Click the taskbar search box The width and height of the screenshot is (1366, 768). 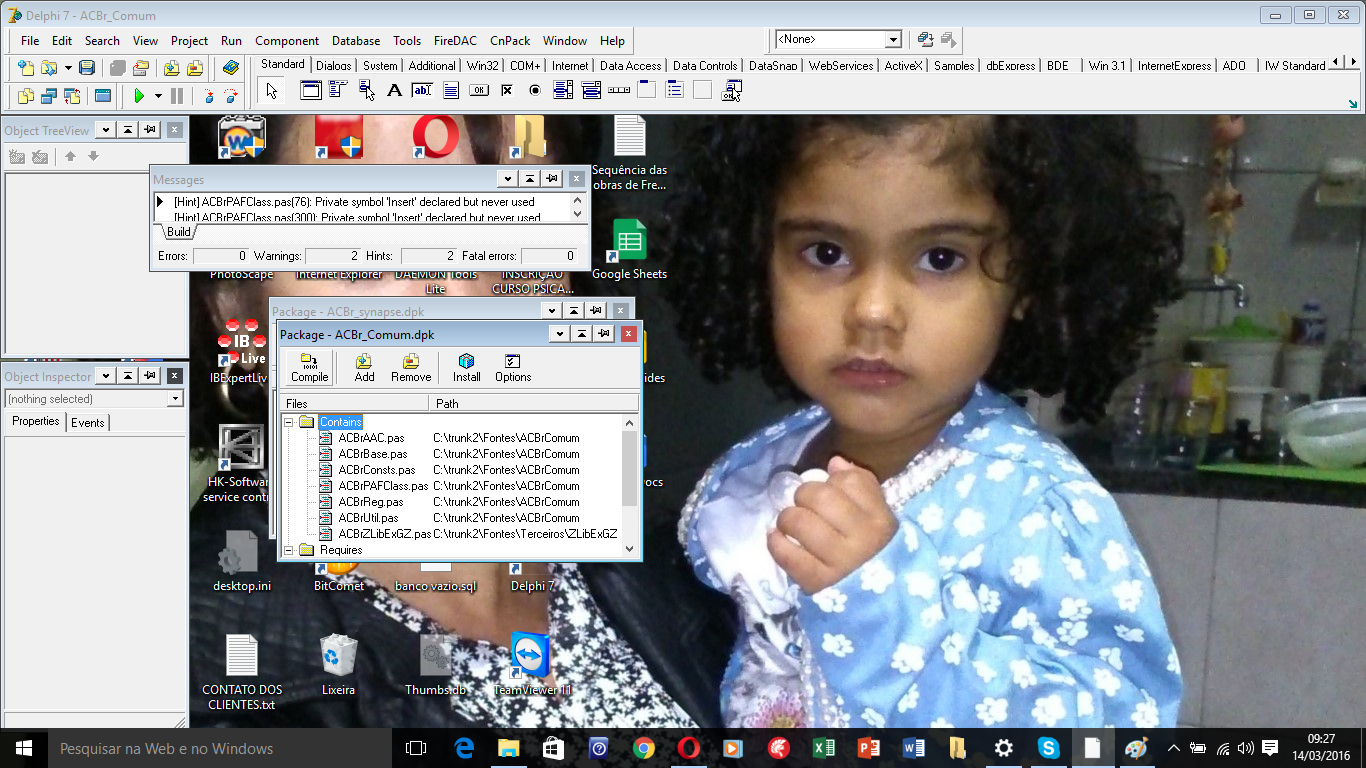tap(219, 748)
